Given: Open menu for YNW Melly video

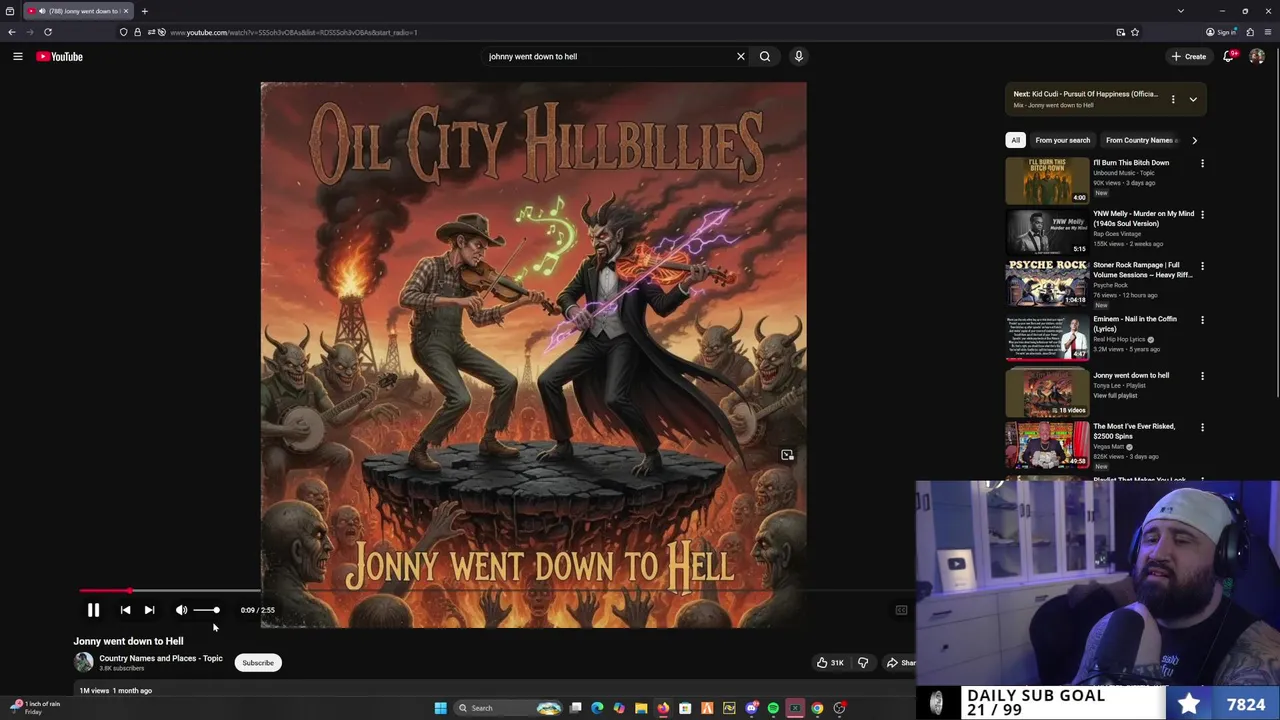Looking at the screenshot, I should pyautogui.click(x=1202, y=214).
